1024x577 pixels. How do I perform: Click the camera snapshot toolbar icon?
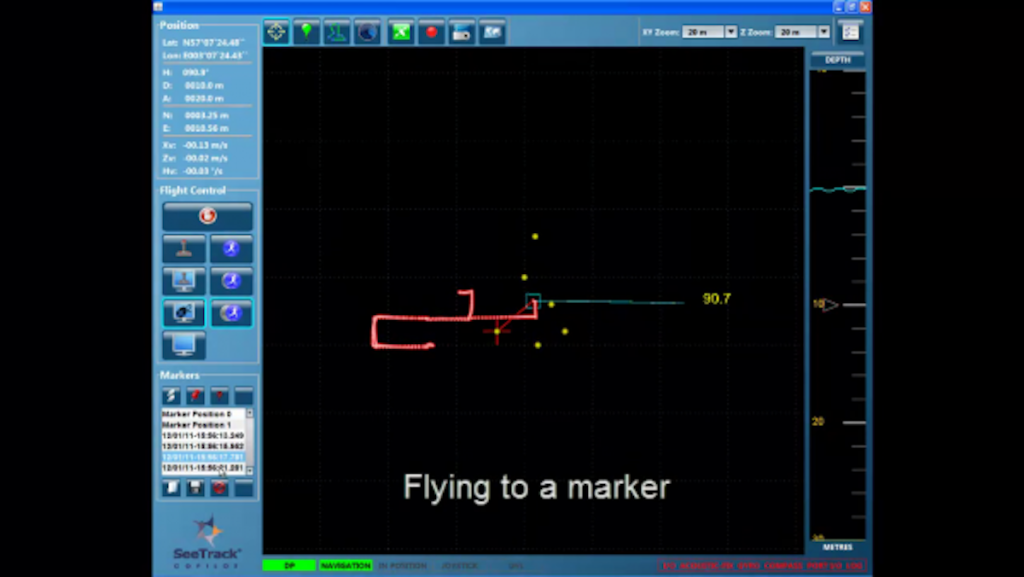[462, 32]
